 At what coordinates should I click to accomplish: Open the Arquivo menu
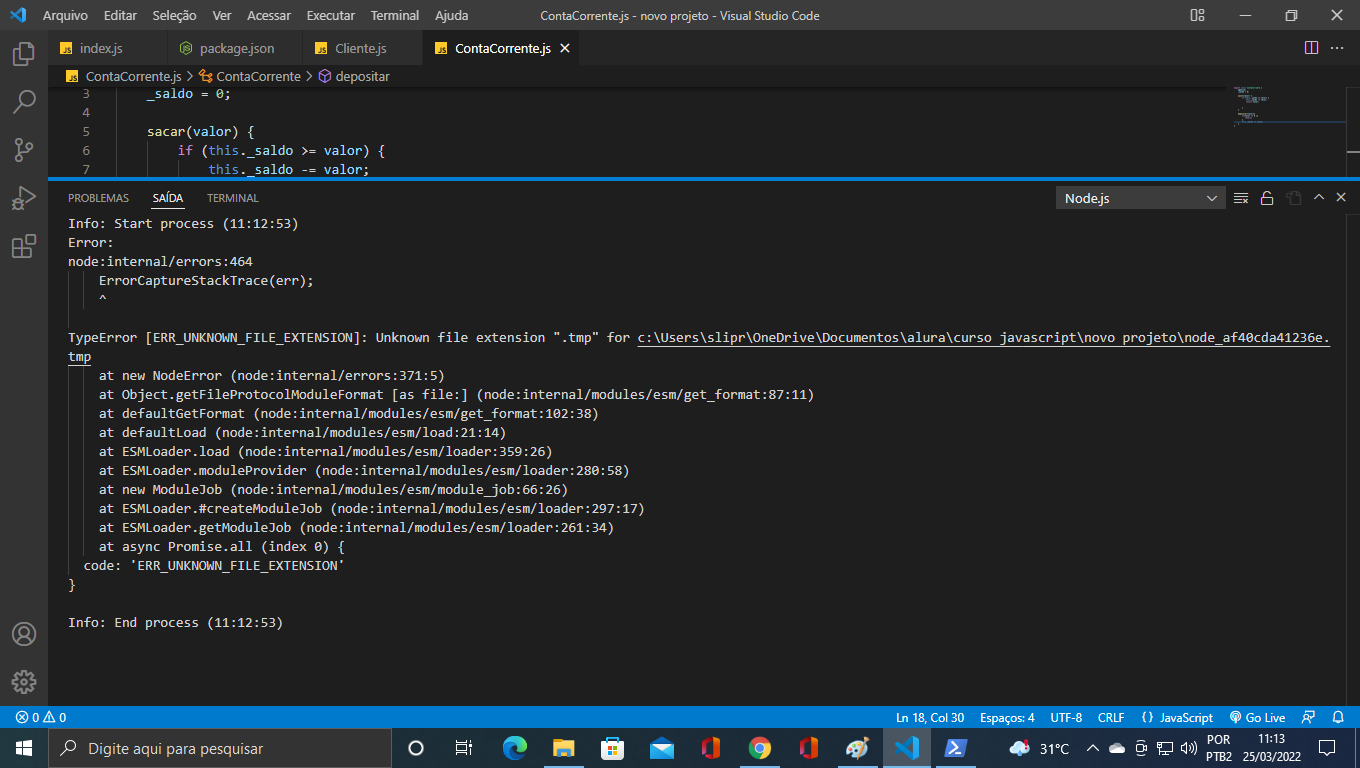65,15
